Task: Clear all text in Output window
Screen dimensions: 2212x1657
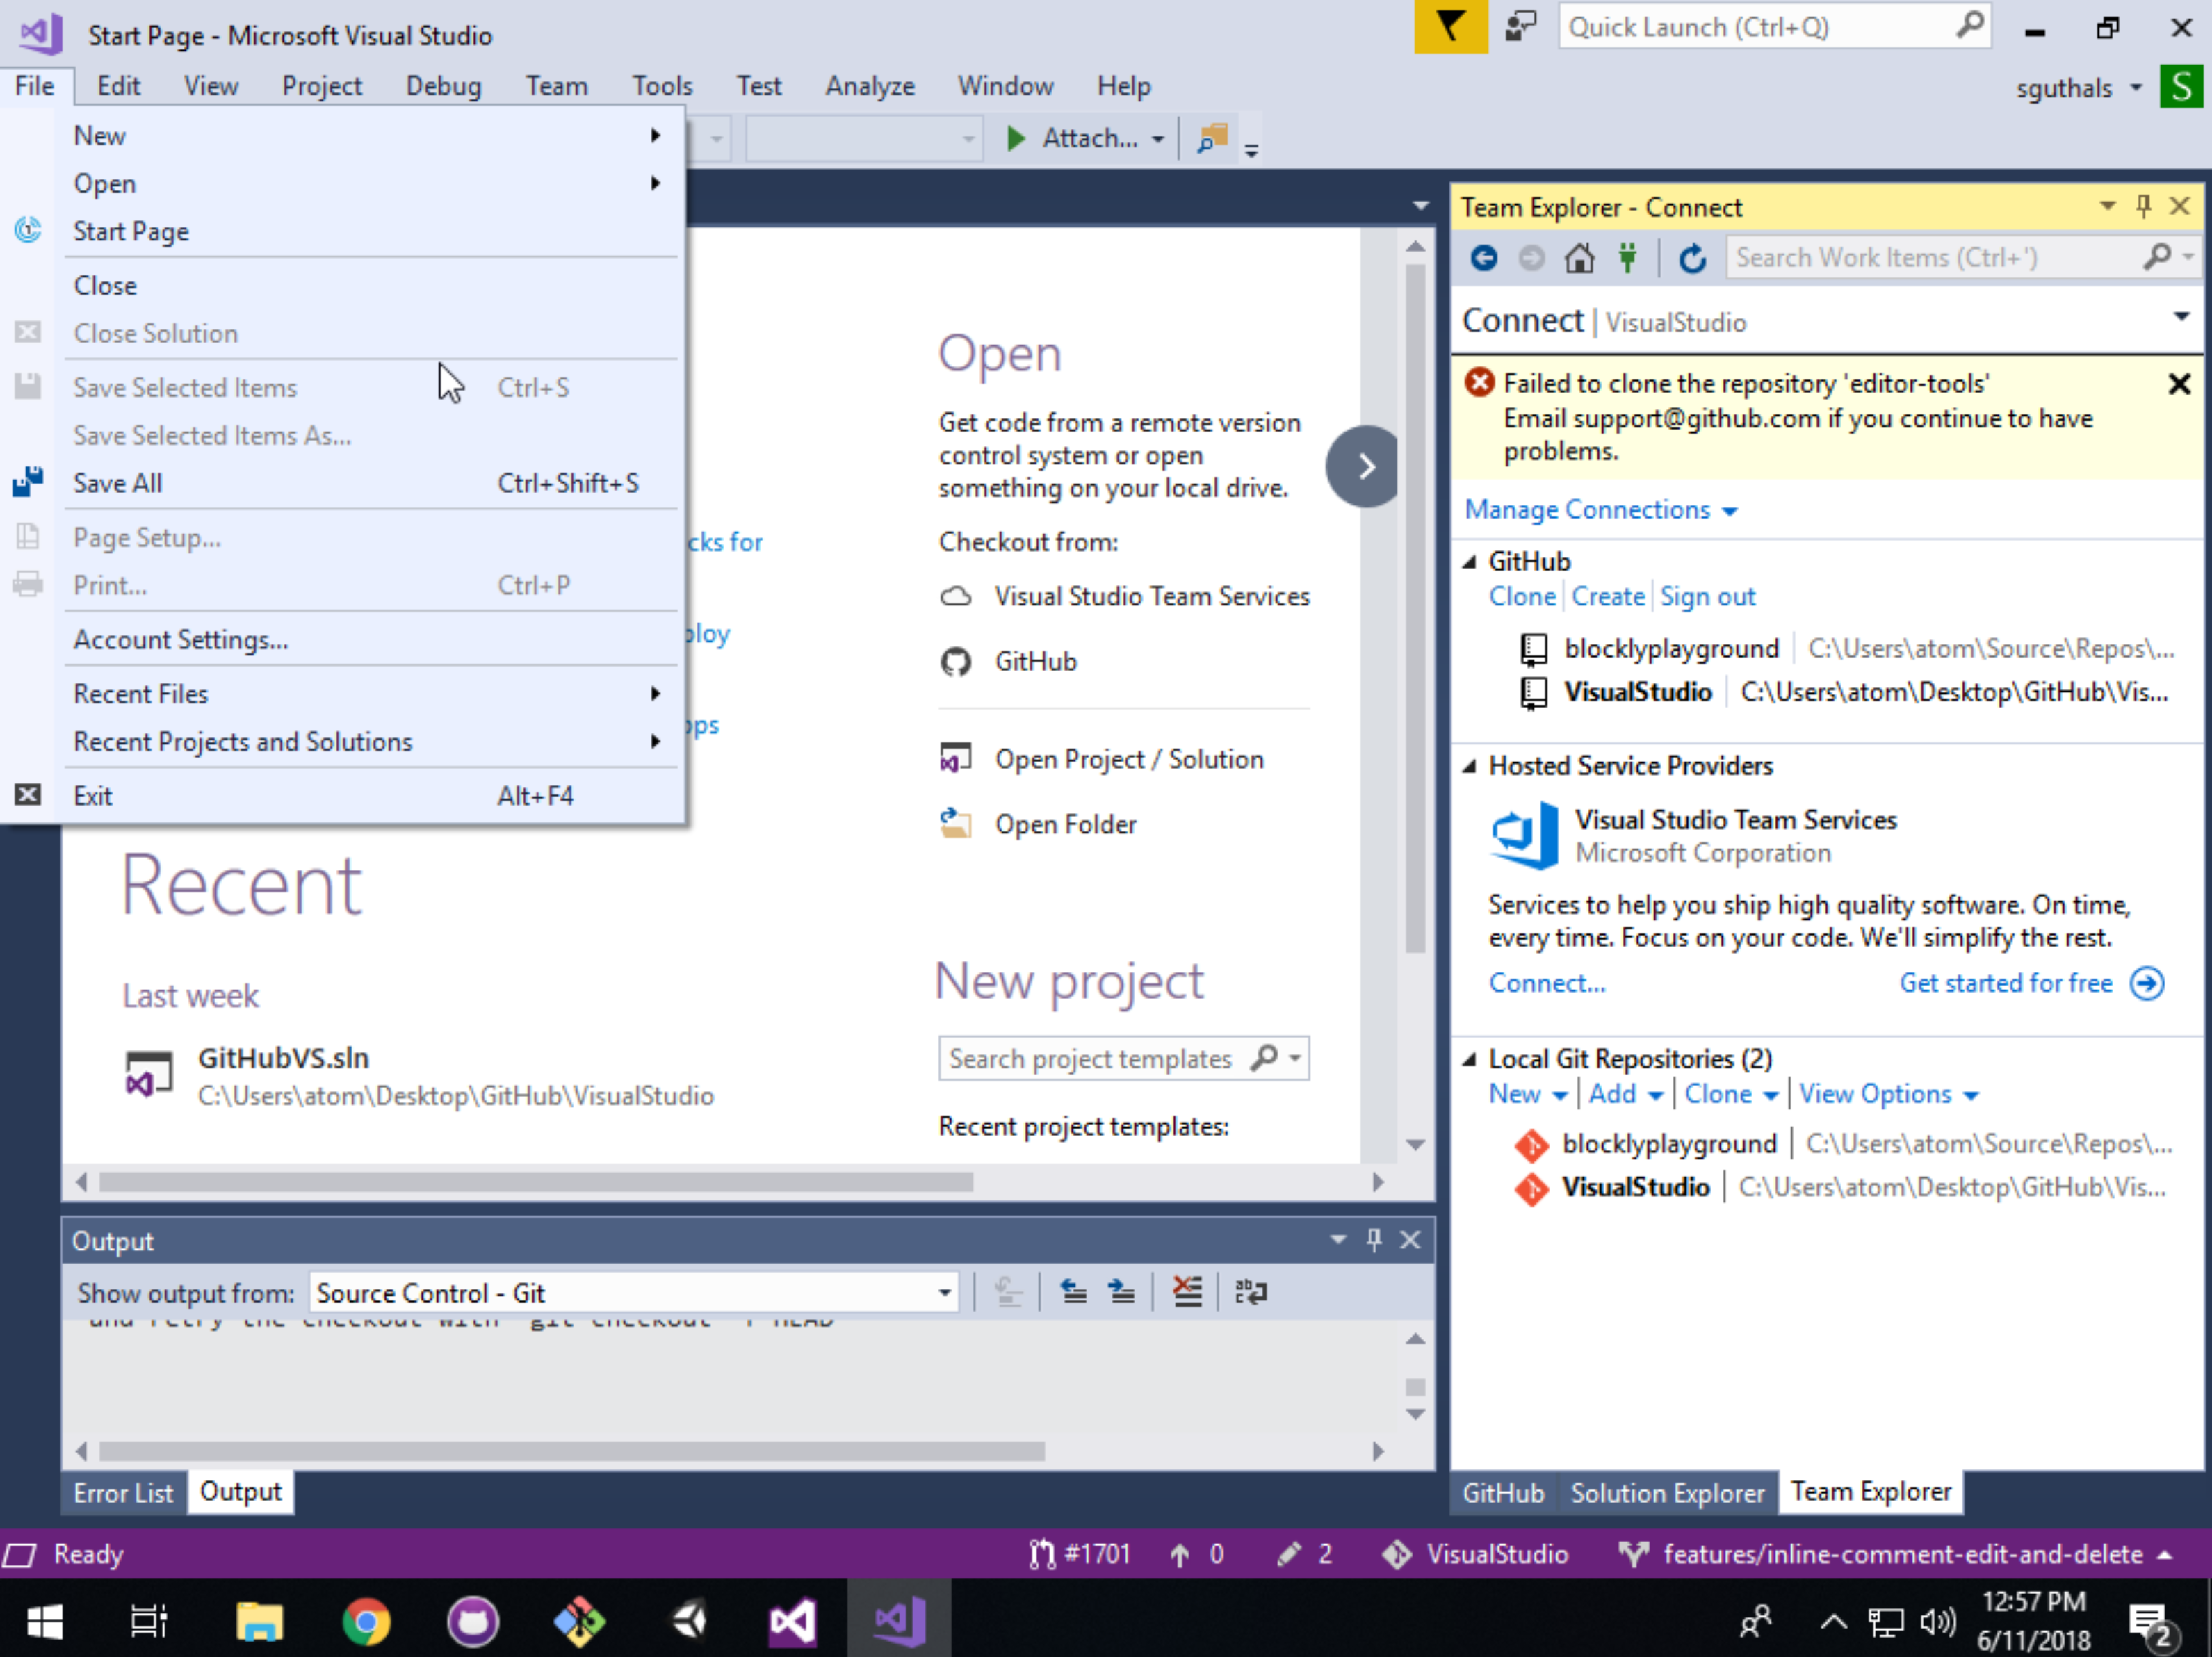Action: [x=1187, y=1292]
